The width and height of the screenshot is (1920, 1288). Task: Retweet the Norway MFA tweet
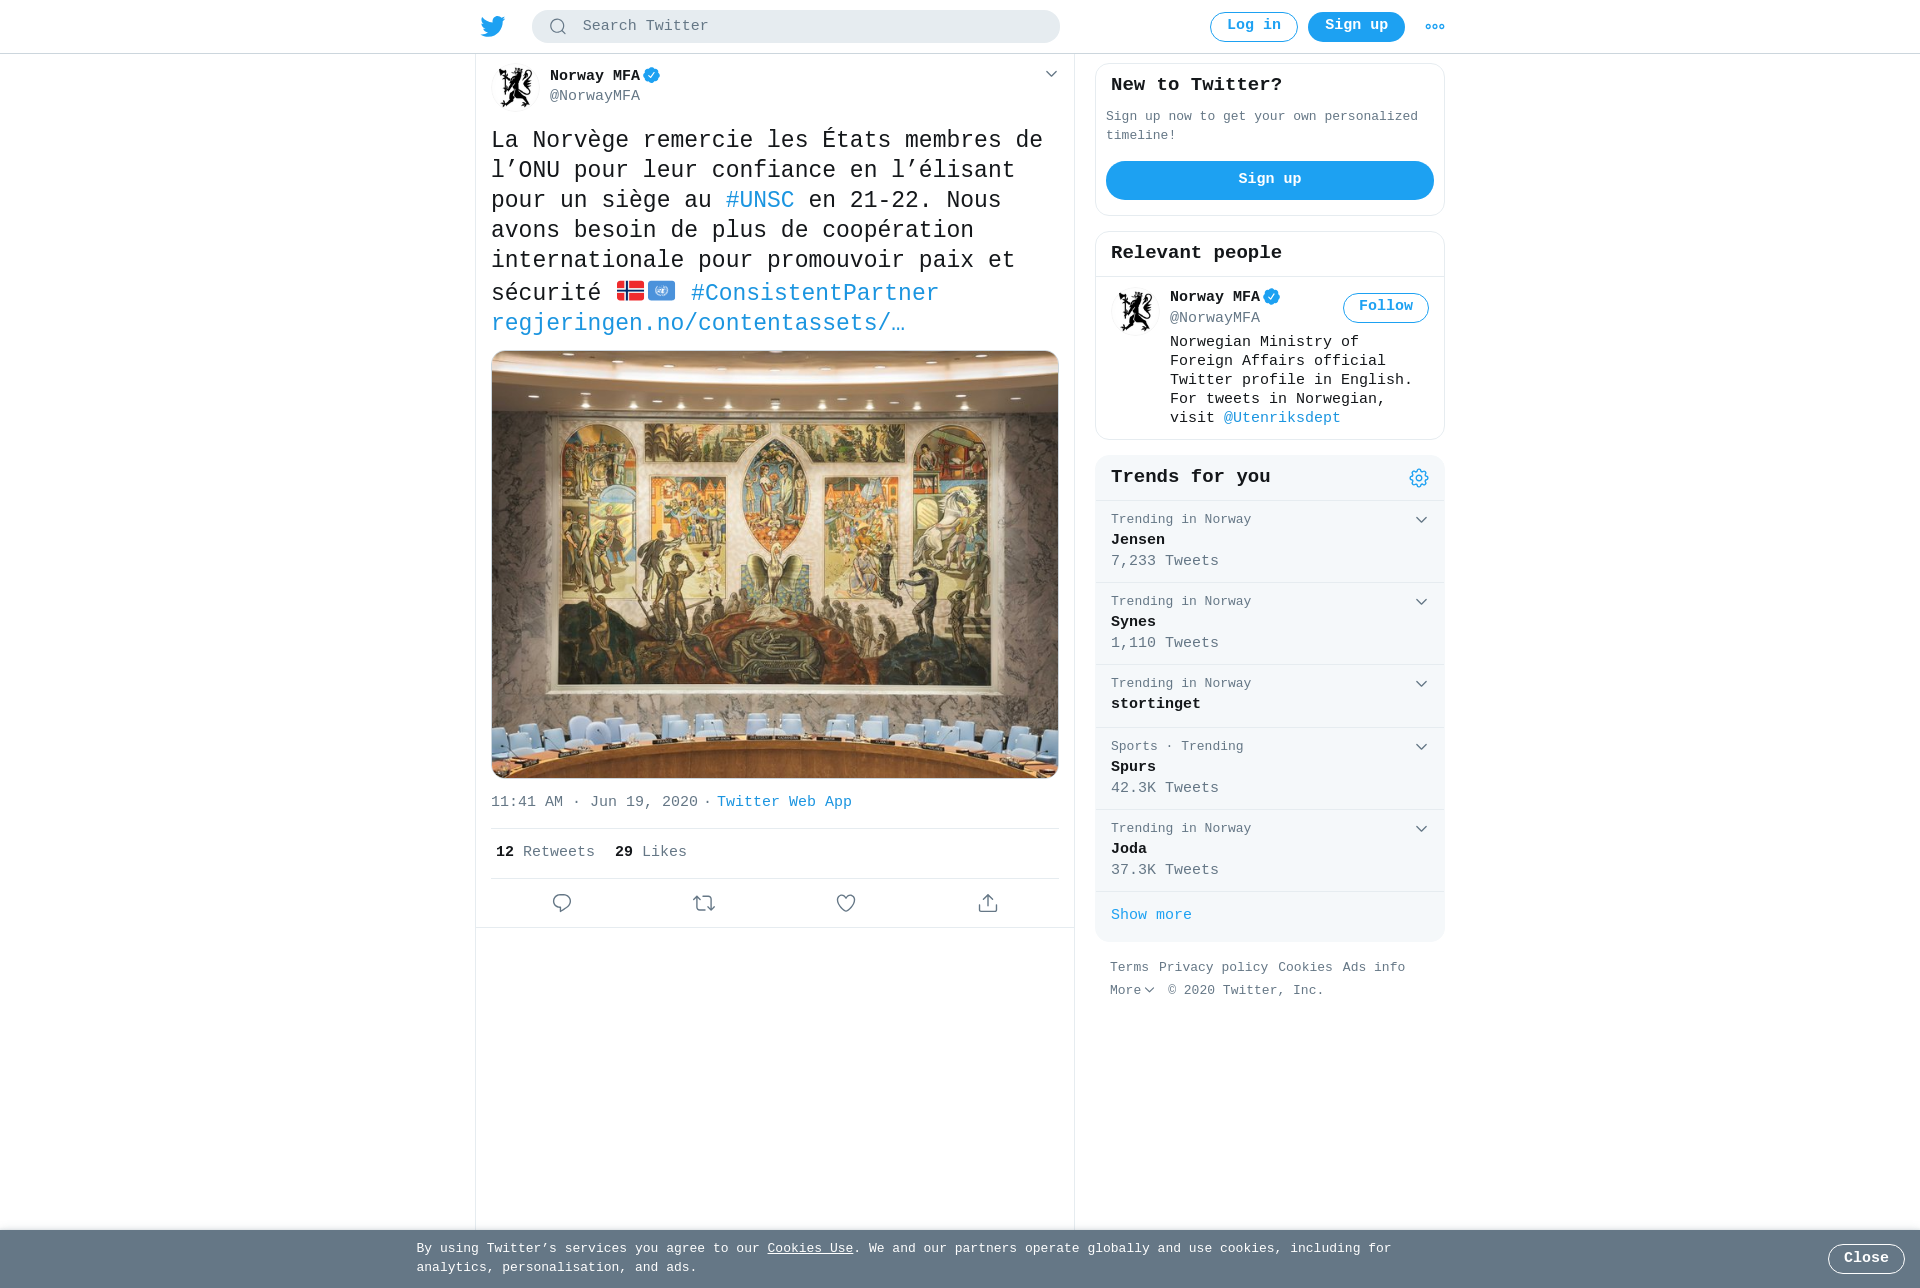point(704,903)
